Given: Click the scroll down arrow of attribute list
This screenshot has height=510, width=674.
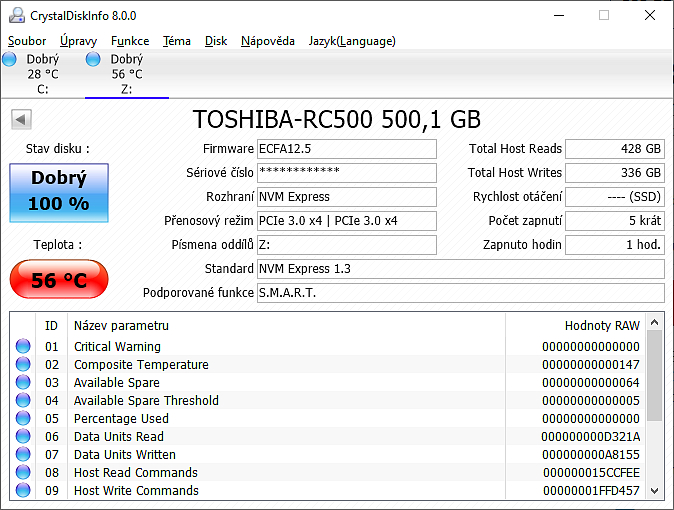Looking at the screenshot, I should tap(655, 491).
